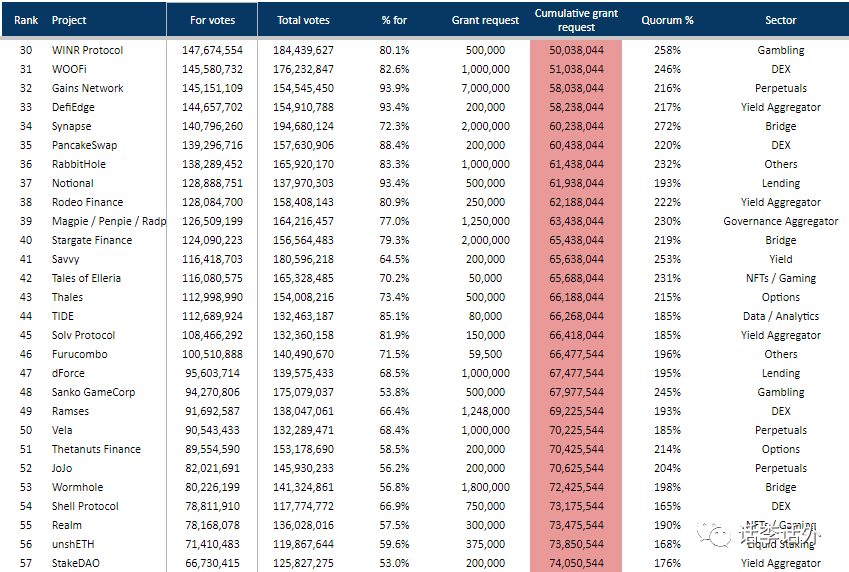Select quorum value 165%

pos(667,506)
